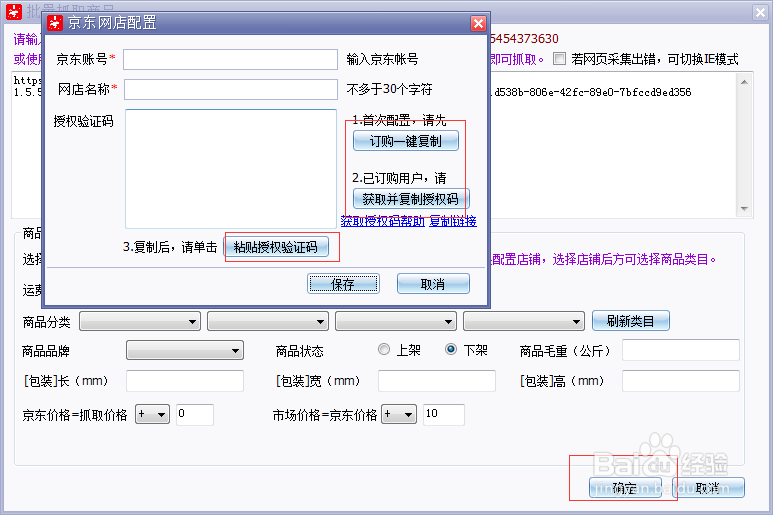This screenshot has width=773, height=515.
Task: Click the 获取并复制授权码 button
Action: click(410, 199)
